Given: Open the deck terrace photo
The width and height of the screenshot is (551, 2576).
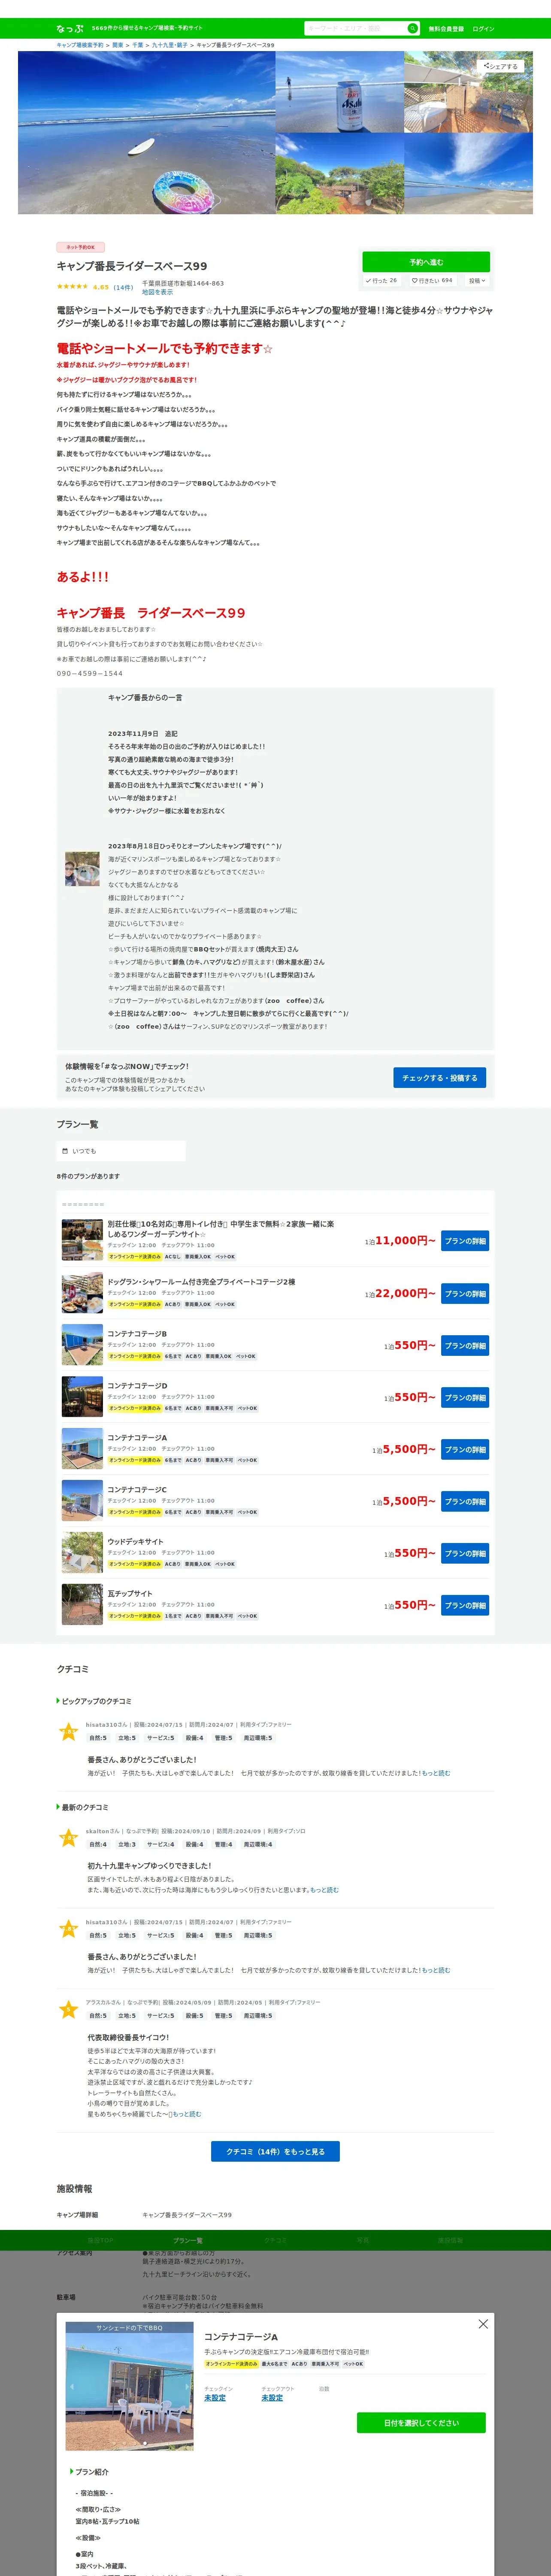Looking at the screenshot, I should [x=468, y=92].
